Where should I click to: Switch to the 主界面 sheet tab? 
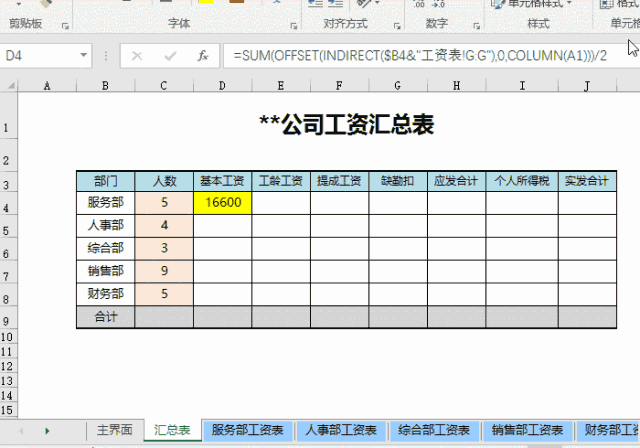coord(115,430)
